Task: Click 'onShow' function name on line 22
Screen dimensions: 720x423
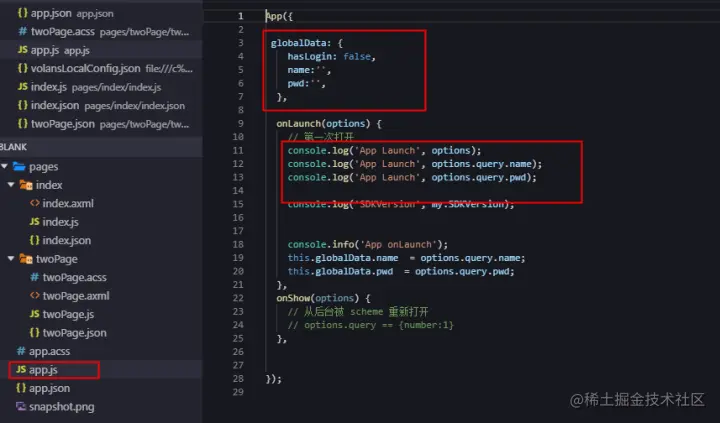Action: click(293, 298)
